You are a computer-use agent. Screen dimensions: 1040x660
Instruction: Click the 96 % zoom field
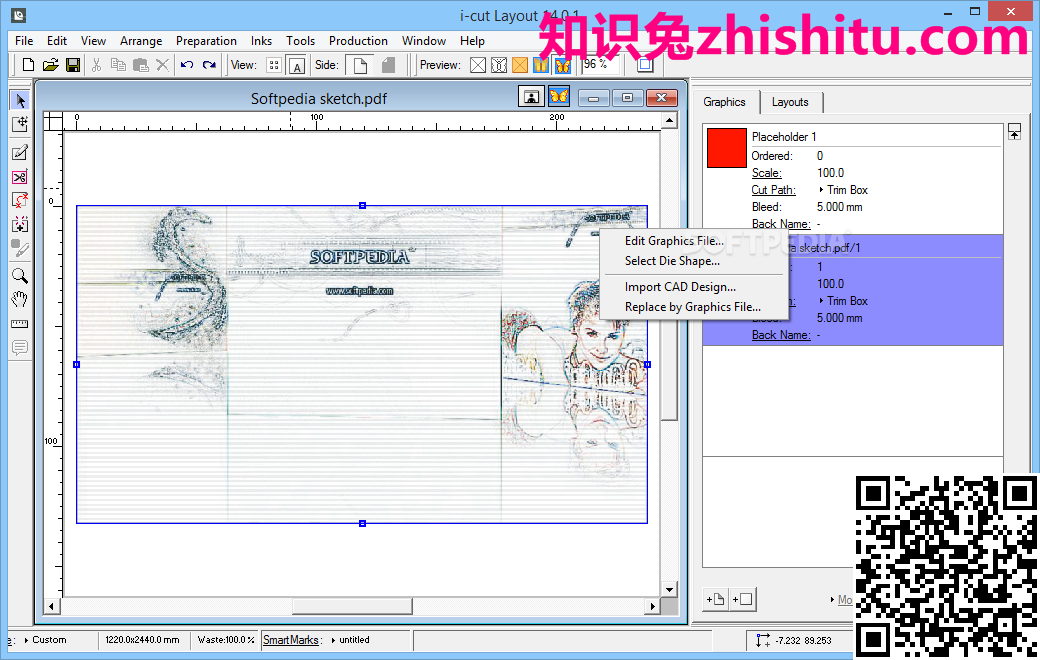[600, 64]
